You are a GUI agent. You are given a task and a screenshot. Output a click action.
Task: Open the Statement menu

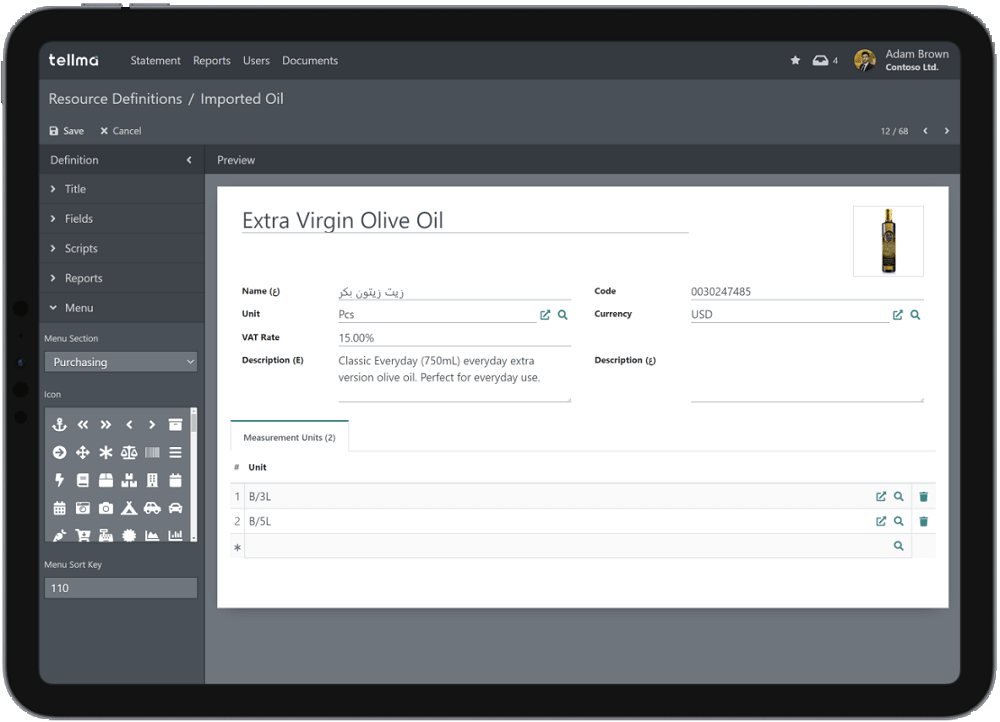156,61
